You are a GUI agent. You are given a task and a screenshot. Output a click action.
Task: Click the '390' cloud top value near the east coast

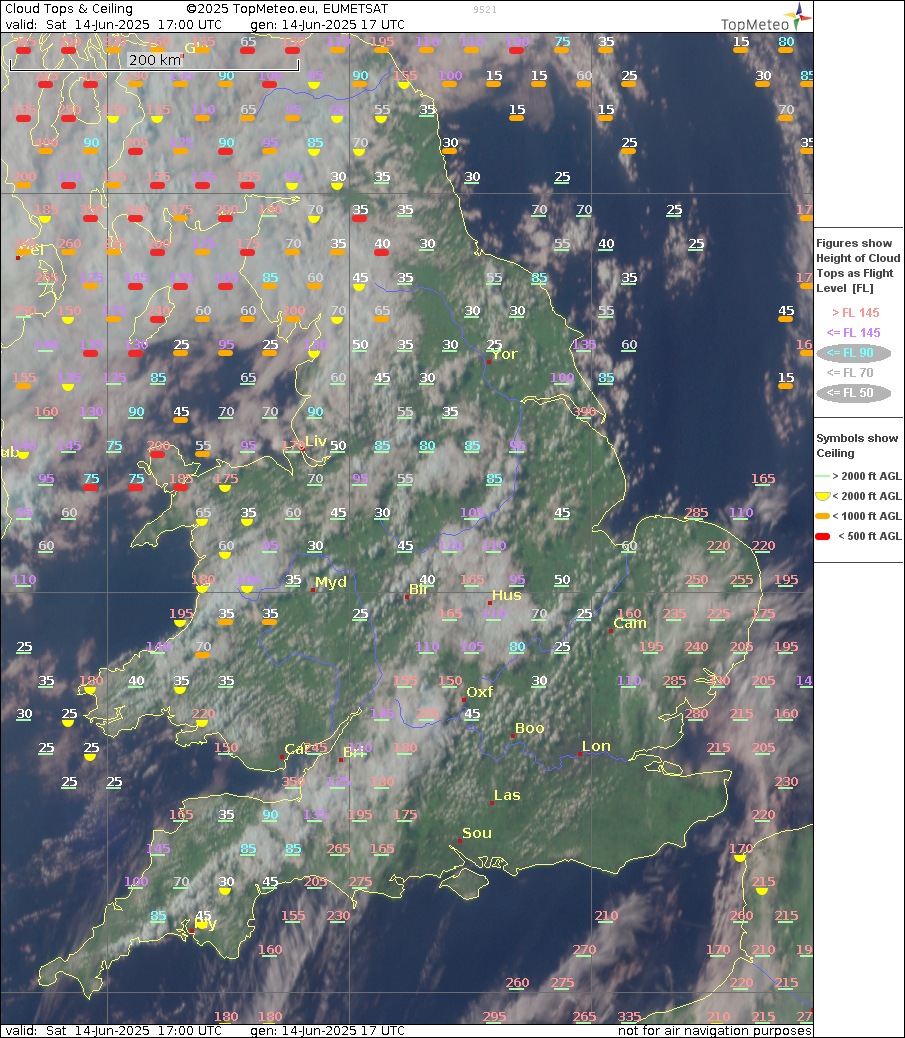click(585, 412)
